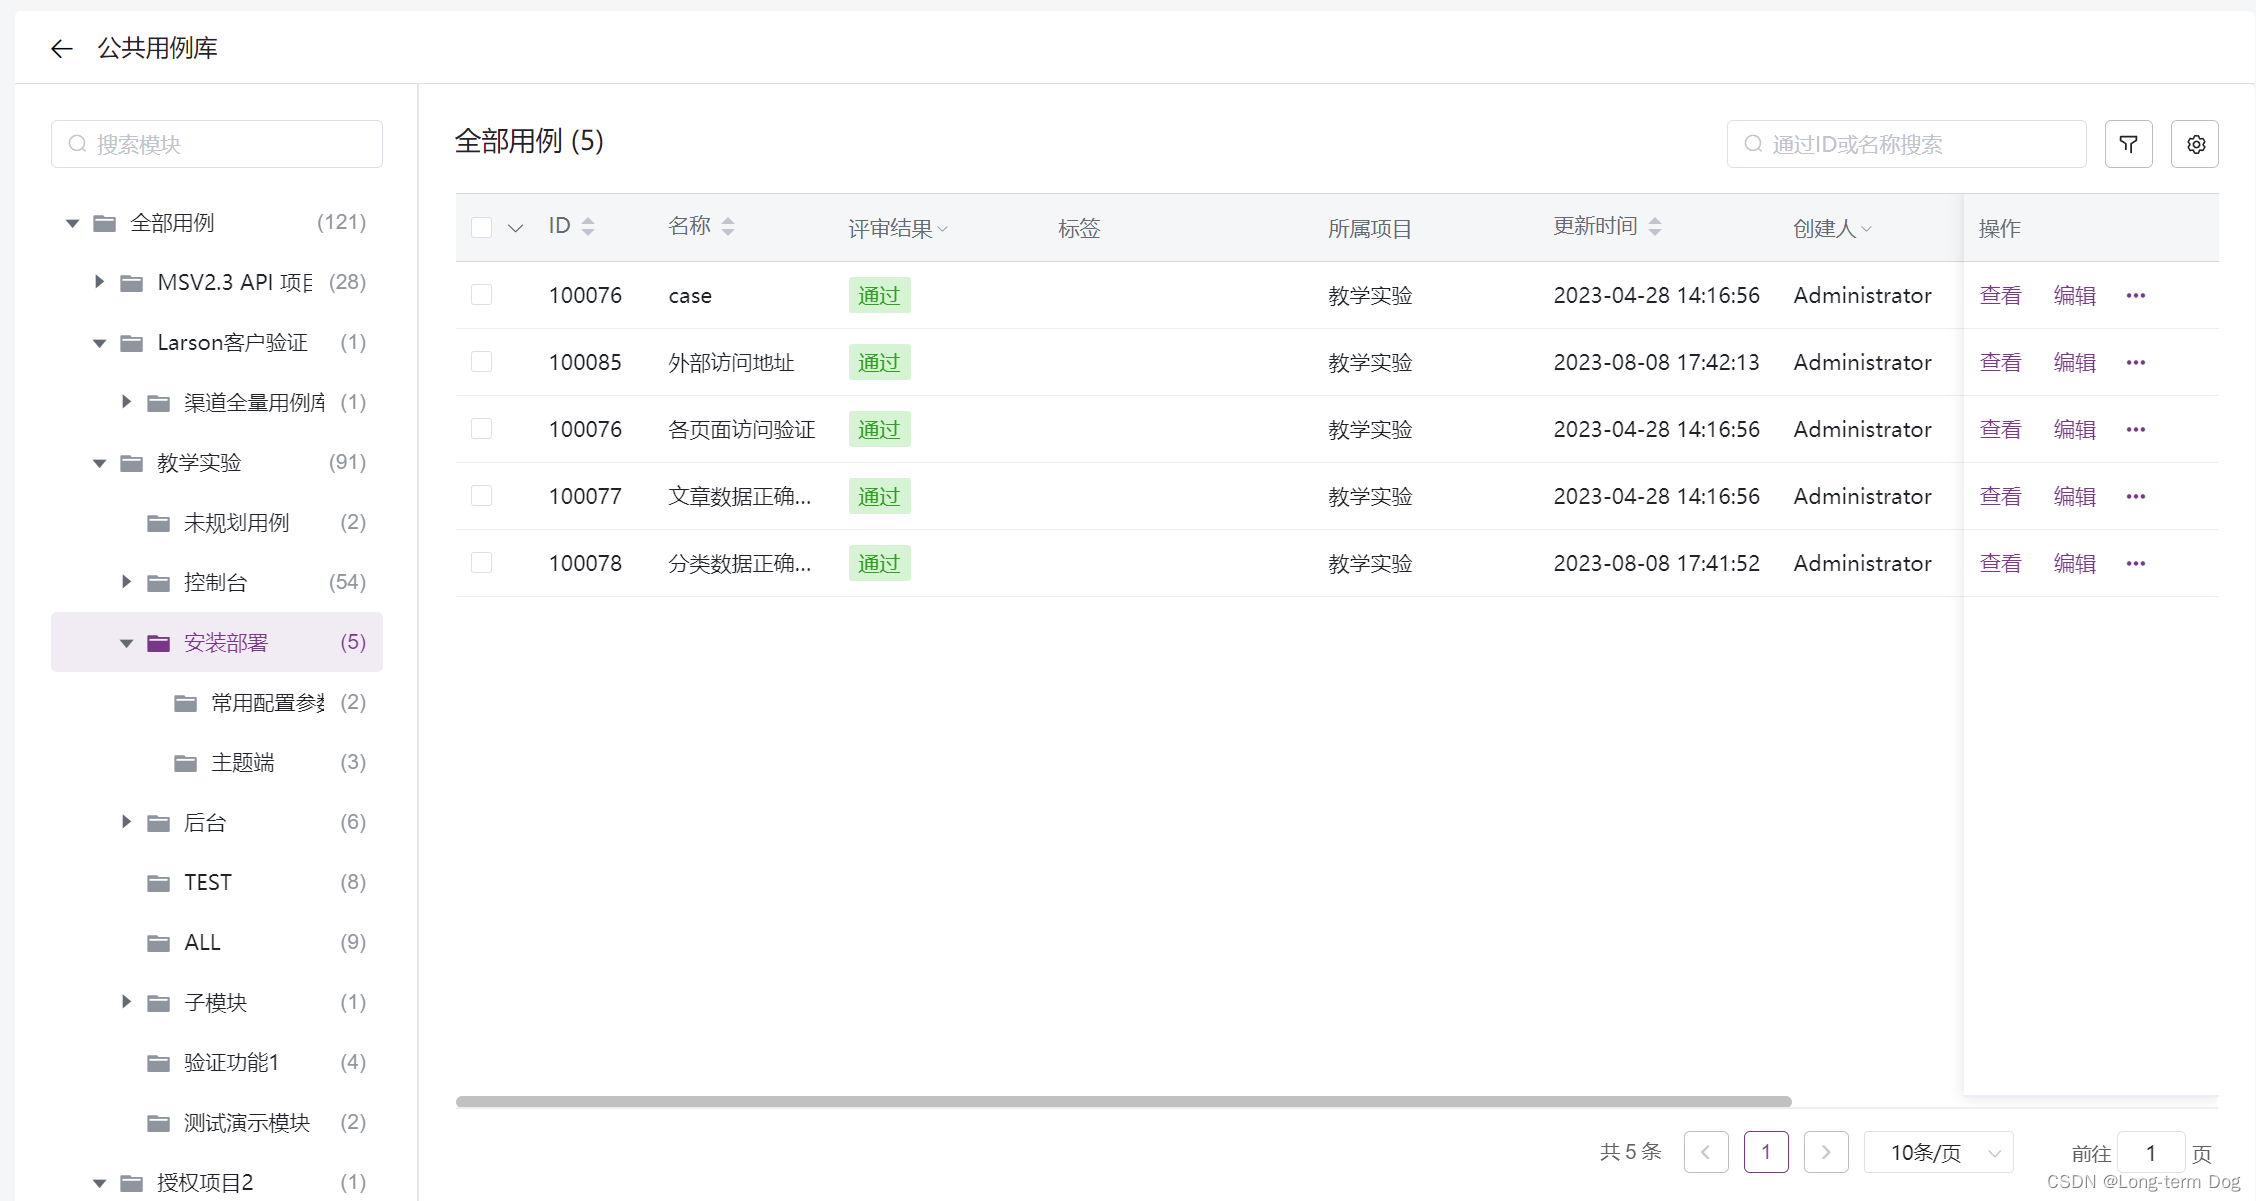This screenshot has width=2256, height=1201.
Task: Click 查看 for 各页面访问验证
Action: (2000, 429)
